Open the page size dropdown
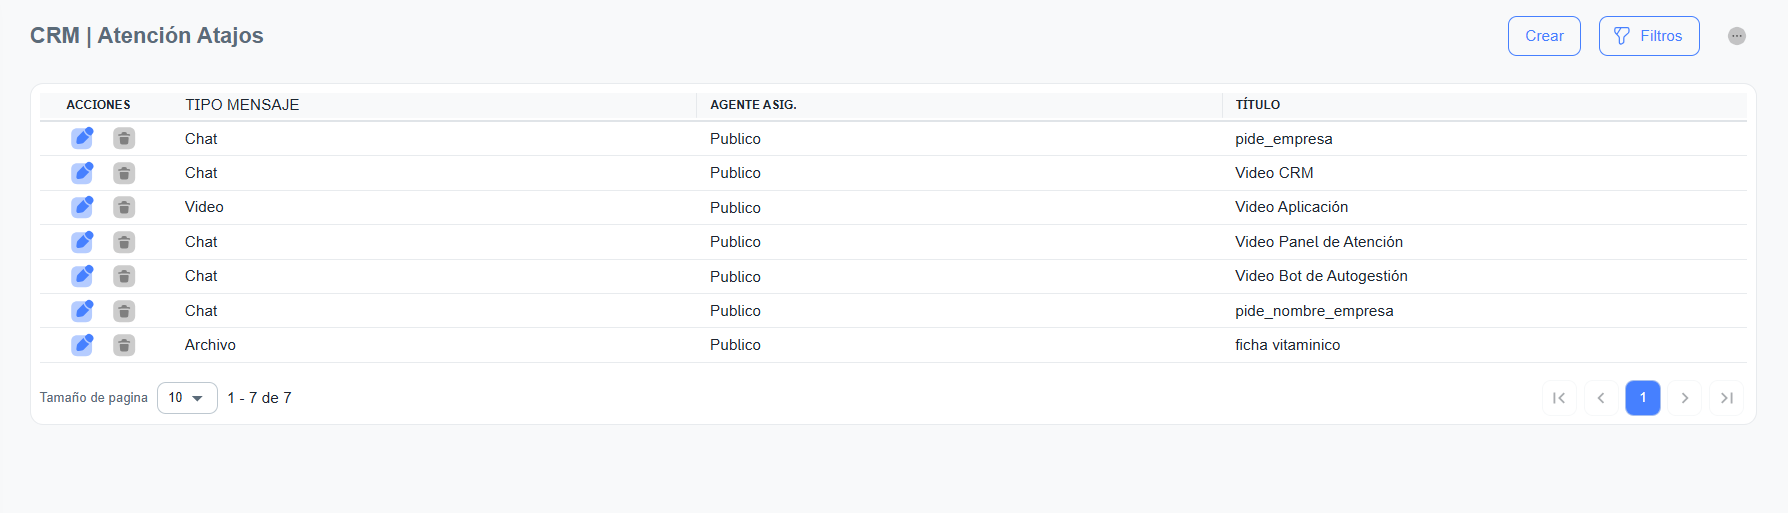 click(187, 398)
